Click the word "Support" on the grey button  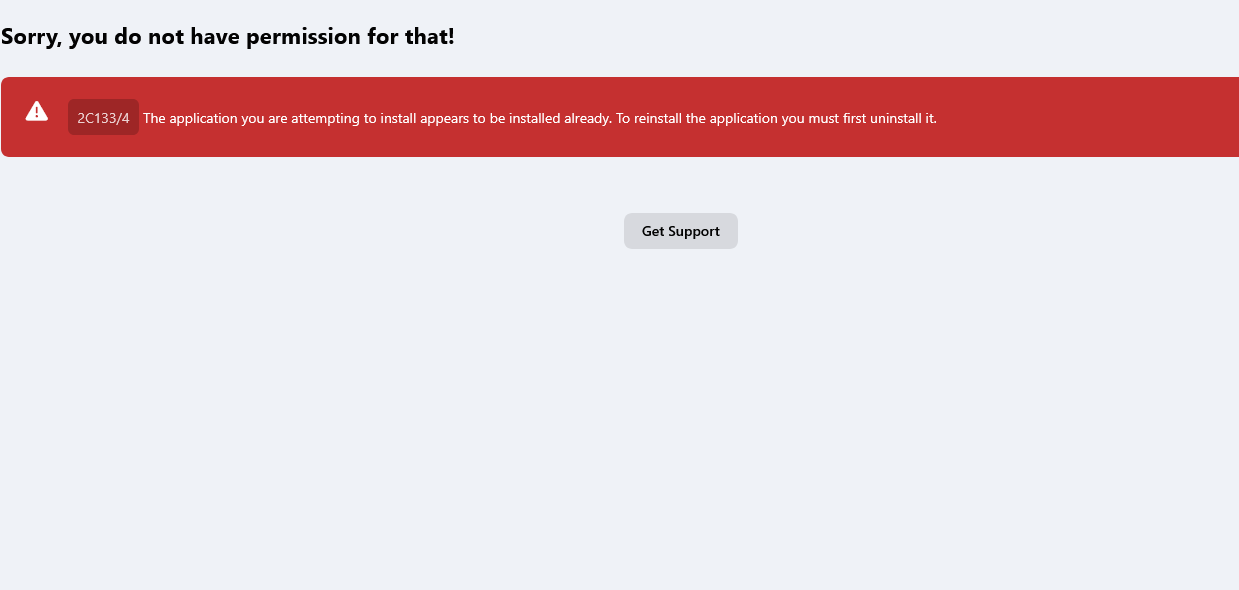tap(694, 231)
